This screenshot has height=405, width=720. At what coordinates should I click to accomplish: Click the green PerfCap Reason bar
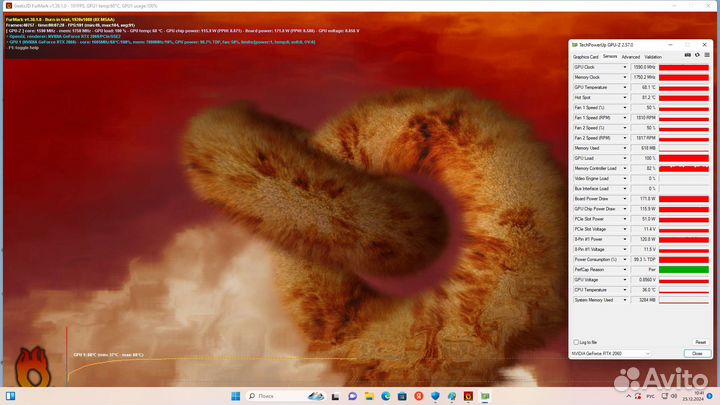point(684,269)
